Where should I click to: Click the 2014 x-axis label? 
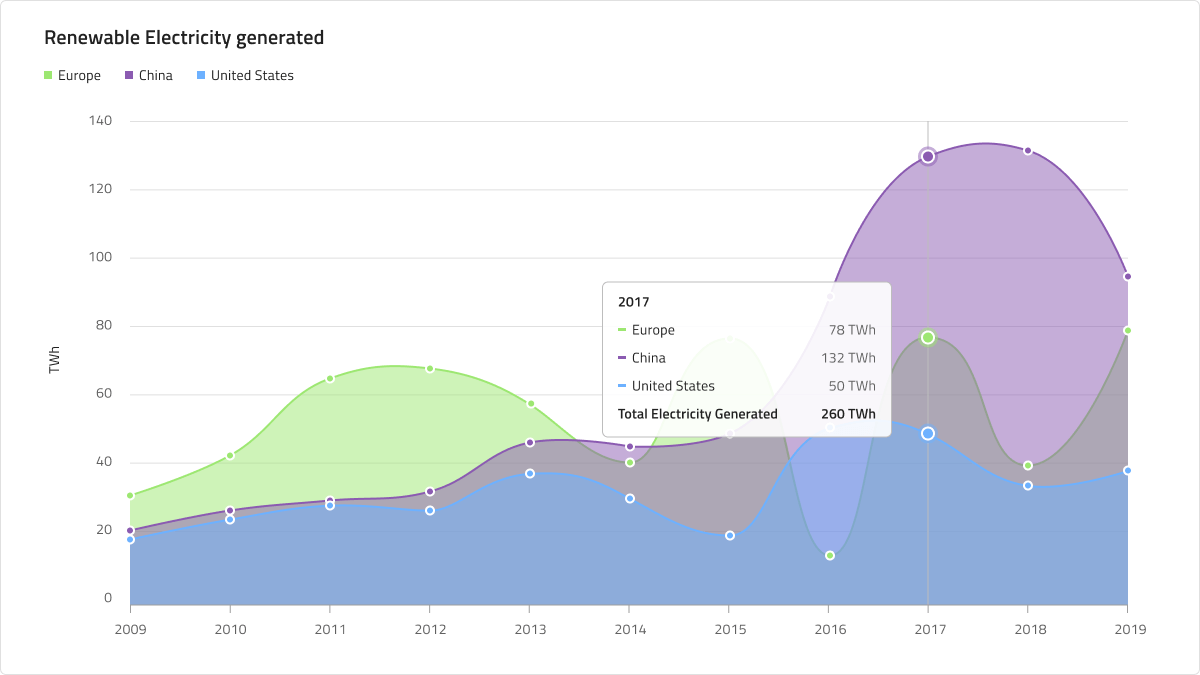630,629
